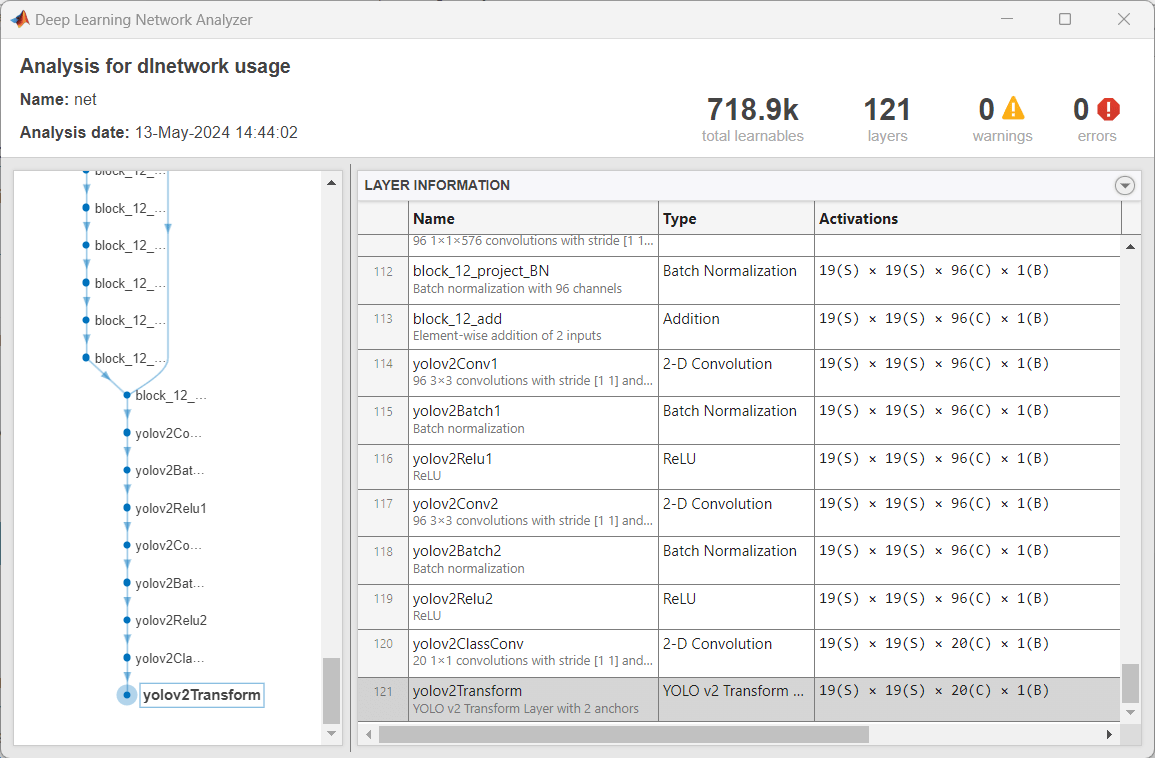Image resolution: width=1155 pixels, height=758 pixels.
Task: Click the MATLAB logo in title bar
Action: (x=19, y=19)
